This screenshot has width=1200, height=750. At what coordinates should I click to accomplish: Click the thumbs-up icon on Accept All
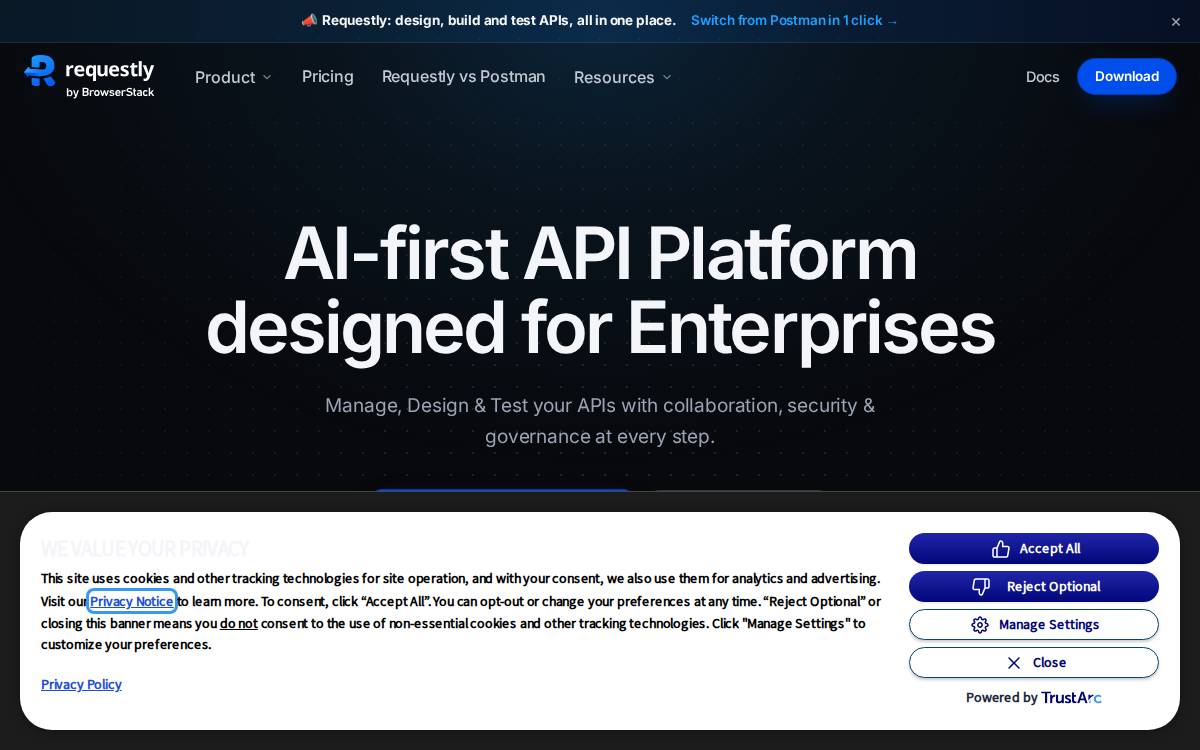[1000, 549]
